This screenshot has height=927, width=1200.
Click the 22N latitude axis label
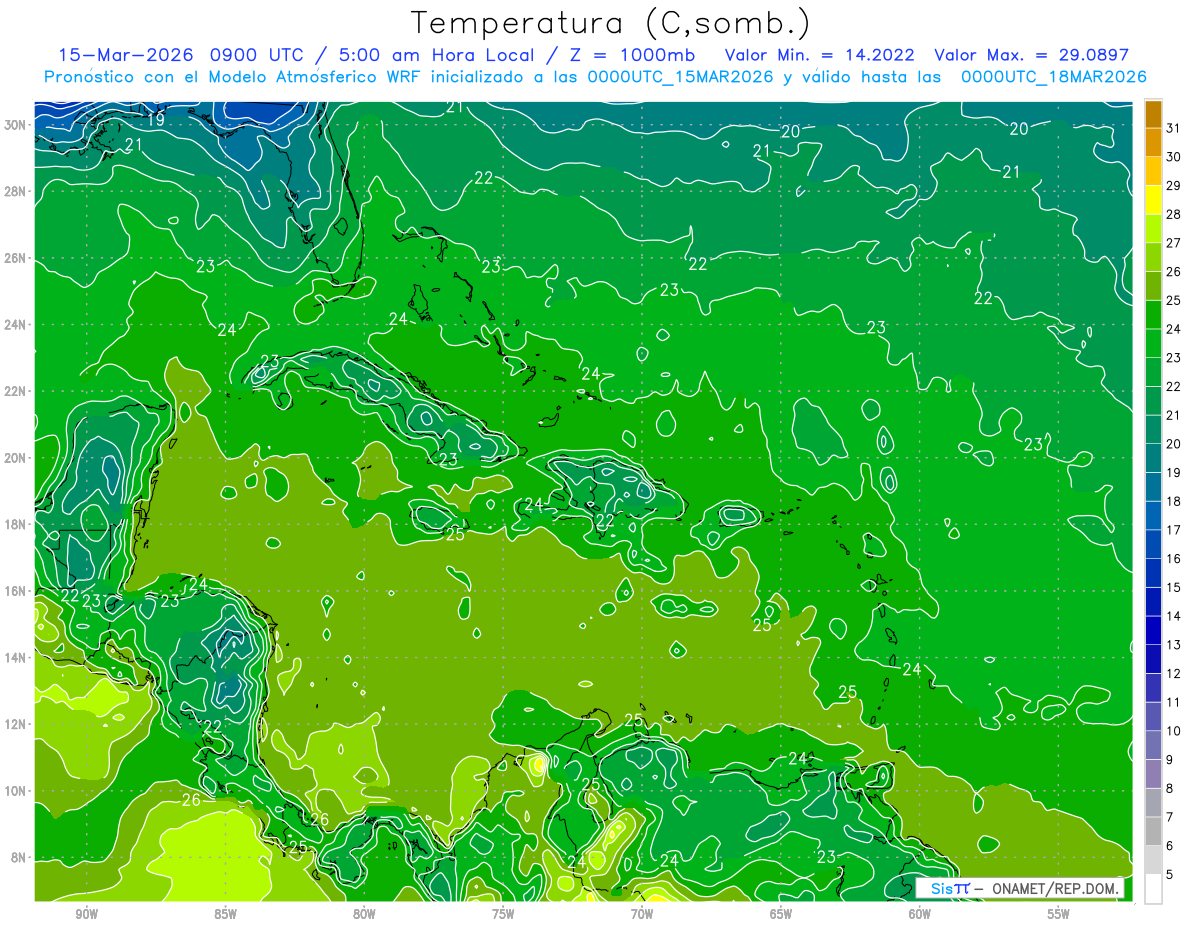pos(17,391)
